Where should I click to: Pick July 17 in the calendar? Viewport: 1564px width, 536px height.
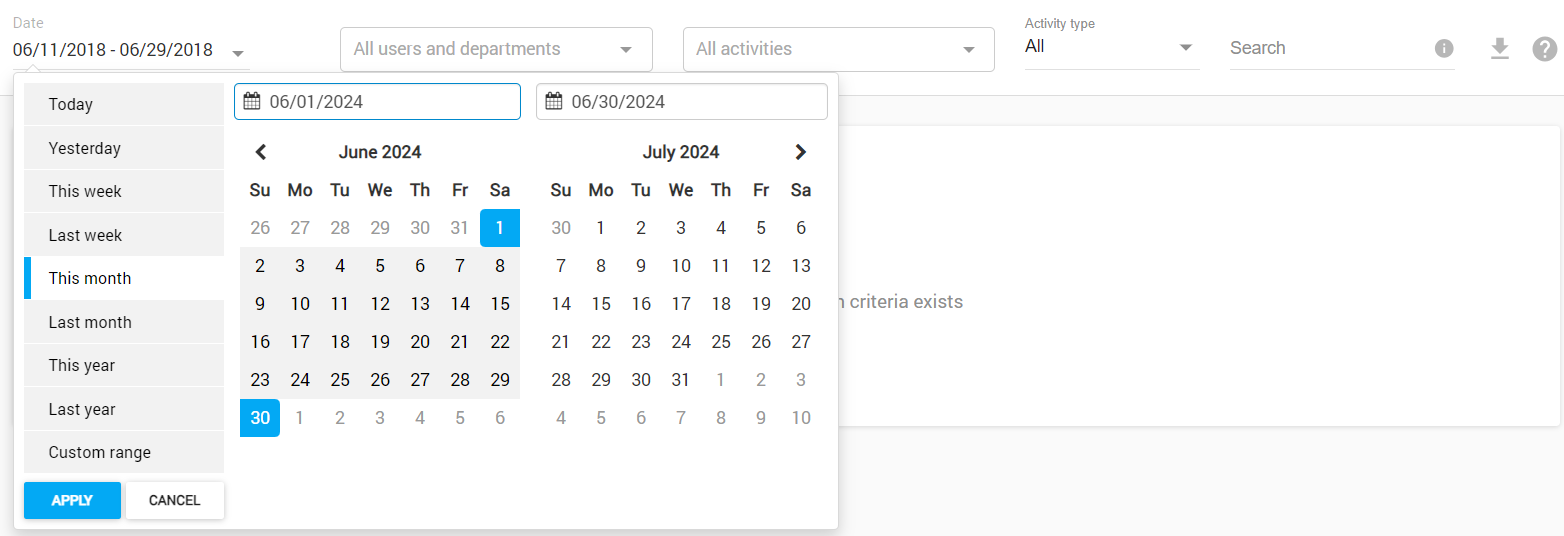pos(681,304)
